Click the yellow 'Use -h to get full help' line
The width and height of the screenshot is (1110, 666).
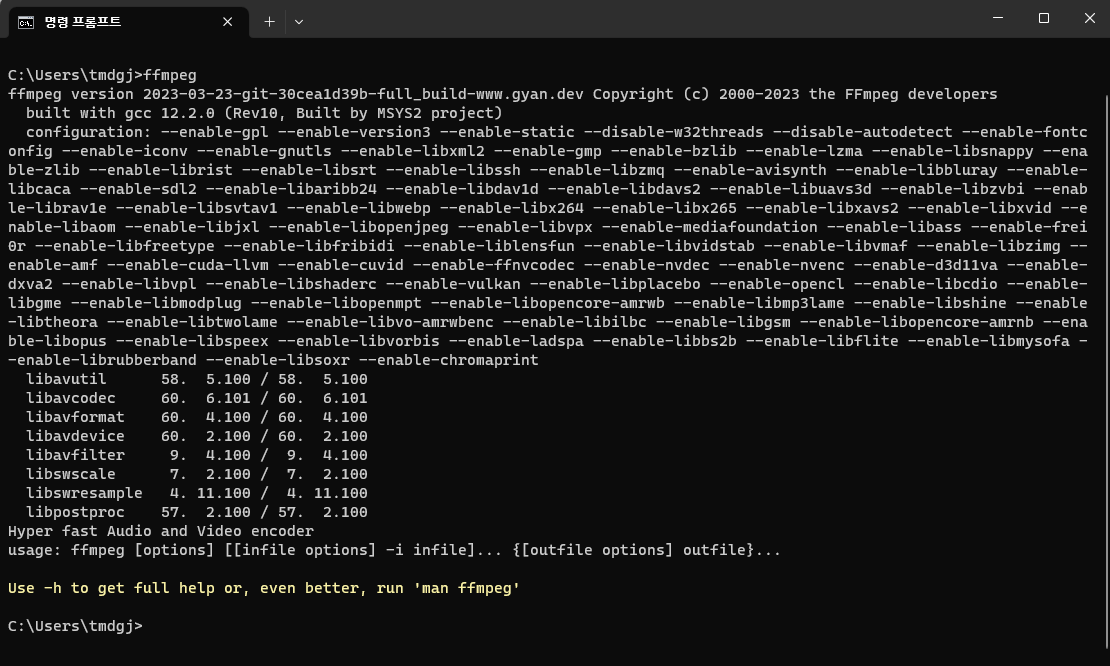[264, 589]
